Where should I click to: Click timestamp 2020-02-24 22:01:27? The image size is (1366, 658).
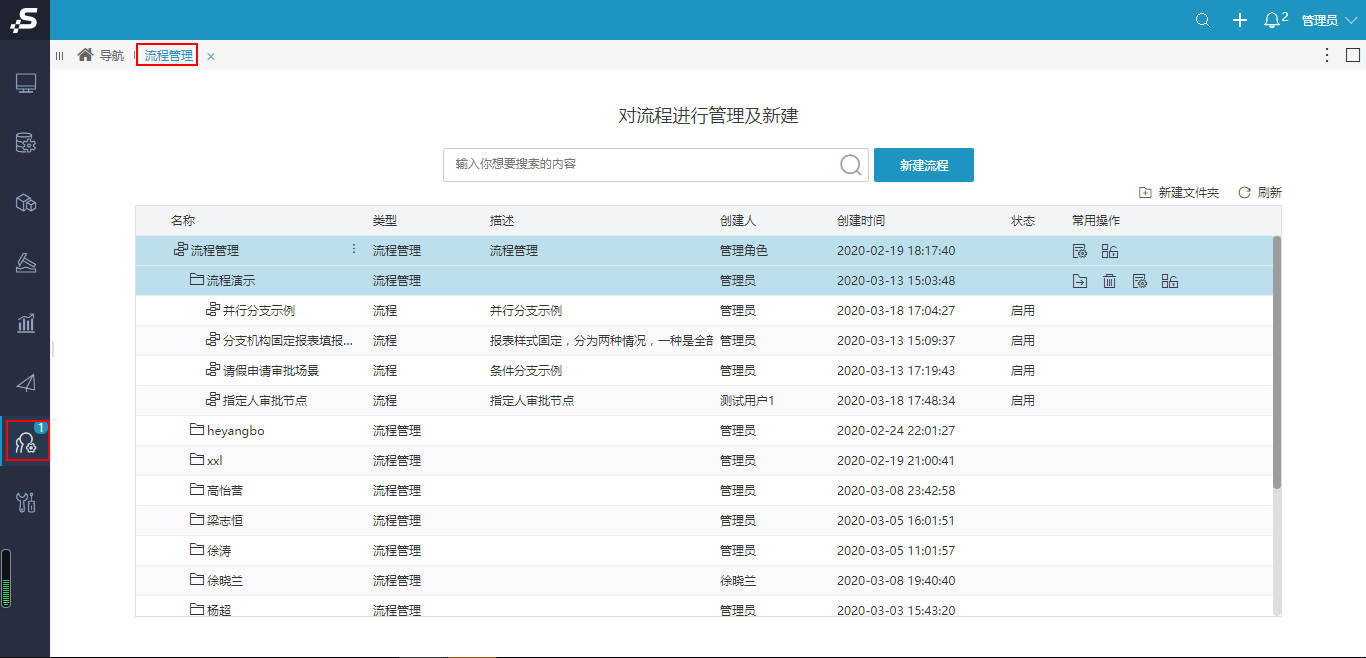coord(896,431)
